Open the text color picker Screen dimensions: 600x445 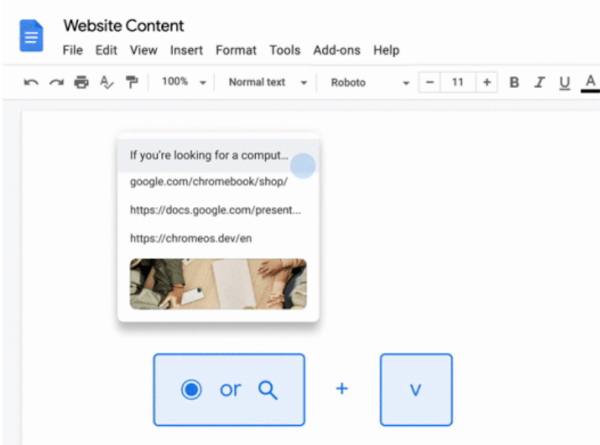(x=590, y=83)
